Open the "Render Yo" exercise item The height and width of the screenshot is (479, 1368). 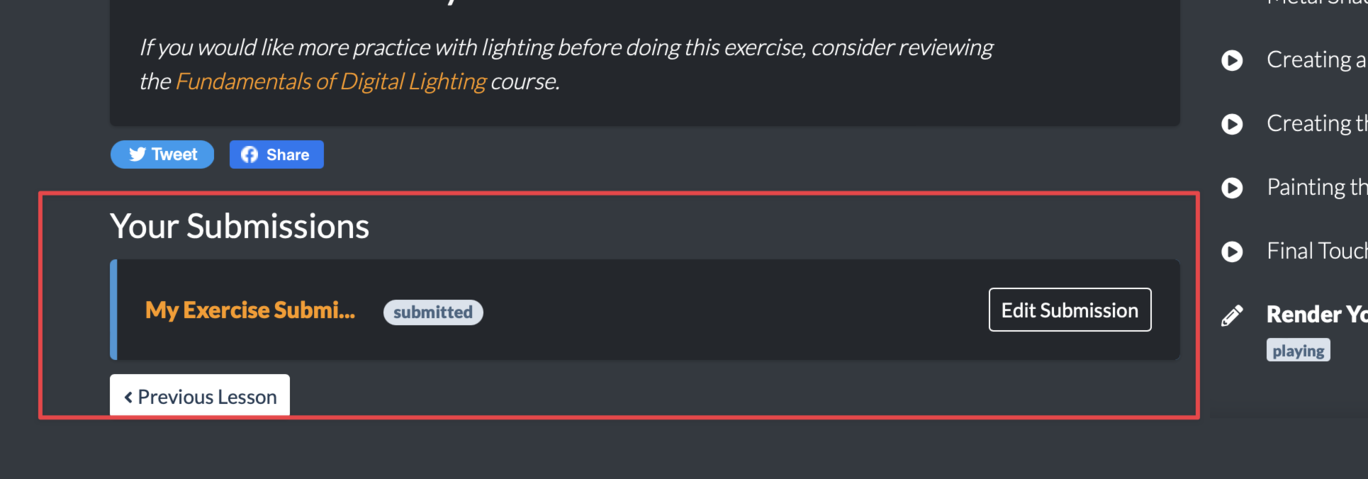[x=1316, y=314]
